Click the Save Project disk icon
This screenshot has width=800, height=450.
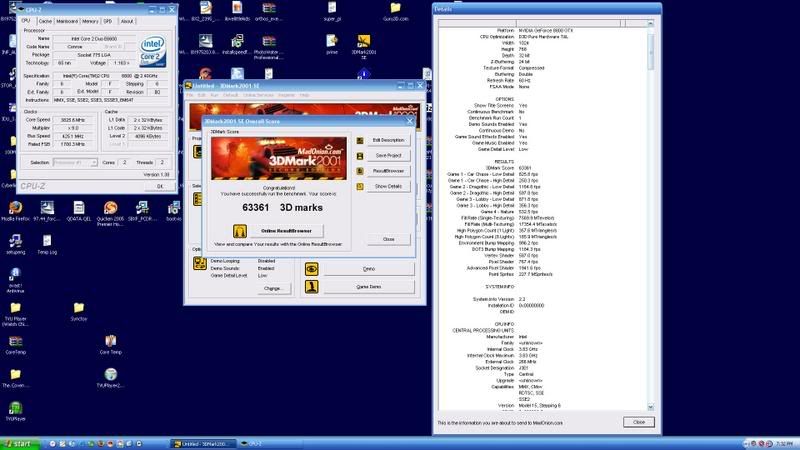click(360, 156)
